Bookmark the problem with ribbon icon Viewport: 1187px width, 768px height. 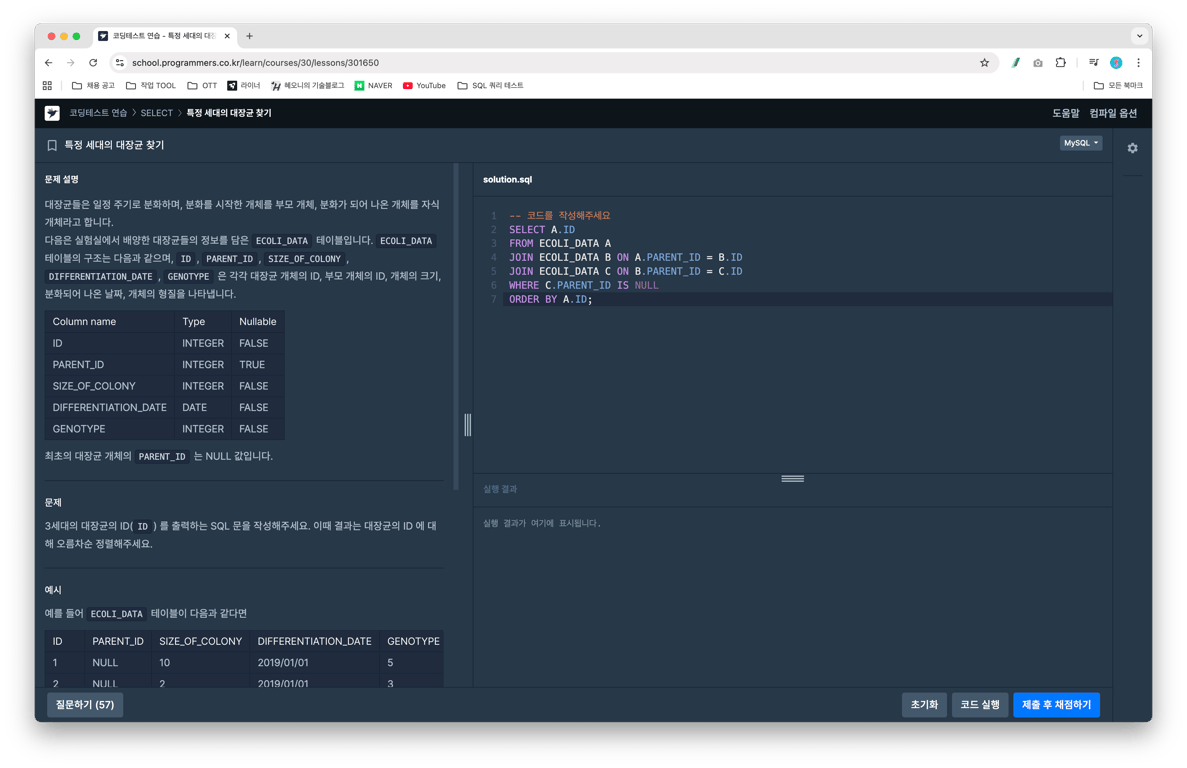52,145
